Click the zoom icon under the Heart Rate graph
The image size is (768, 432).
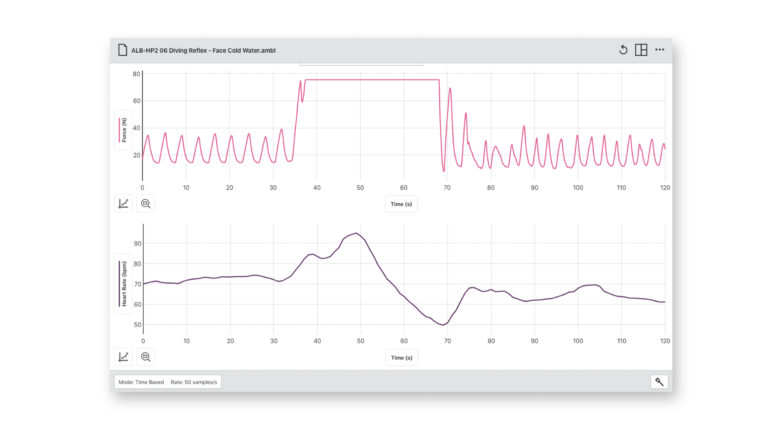point(146,357)
